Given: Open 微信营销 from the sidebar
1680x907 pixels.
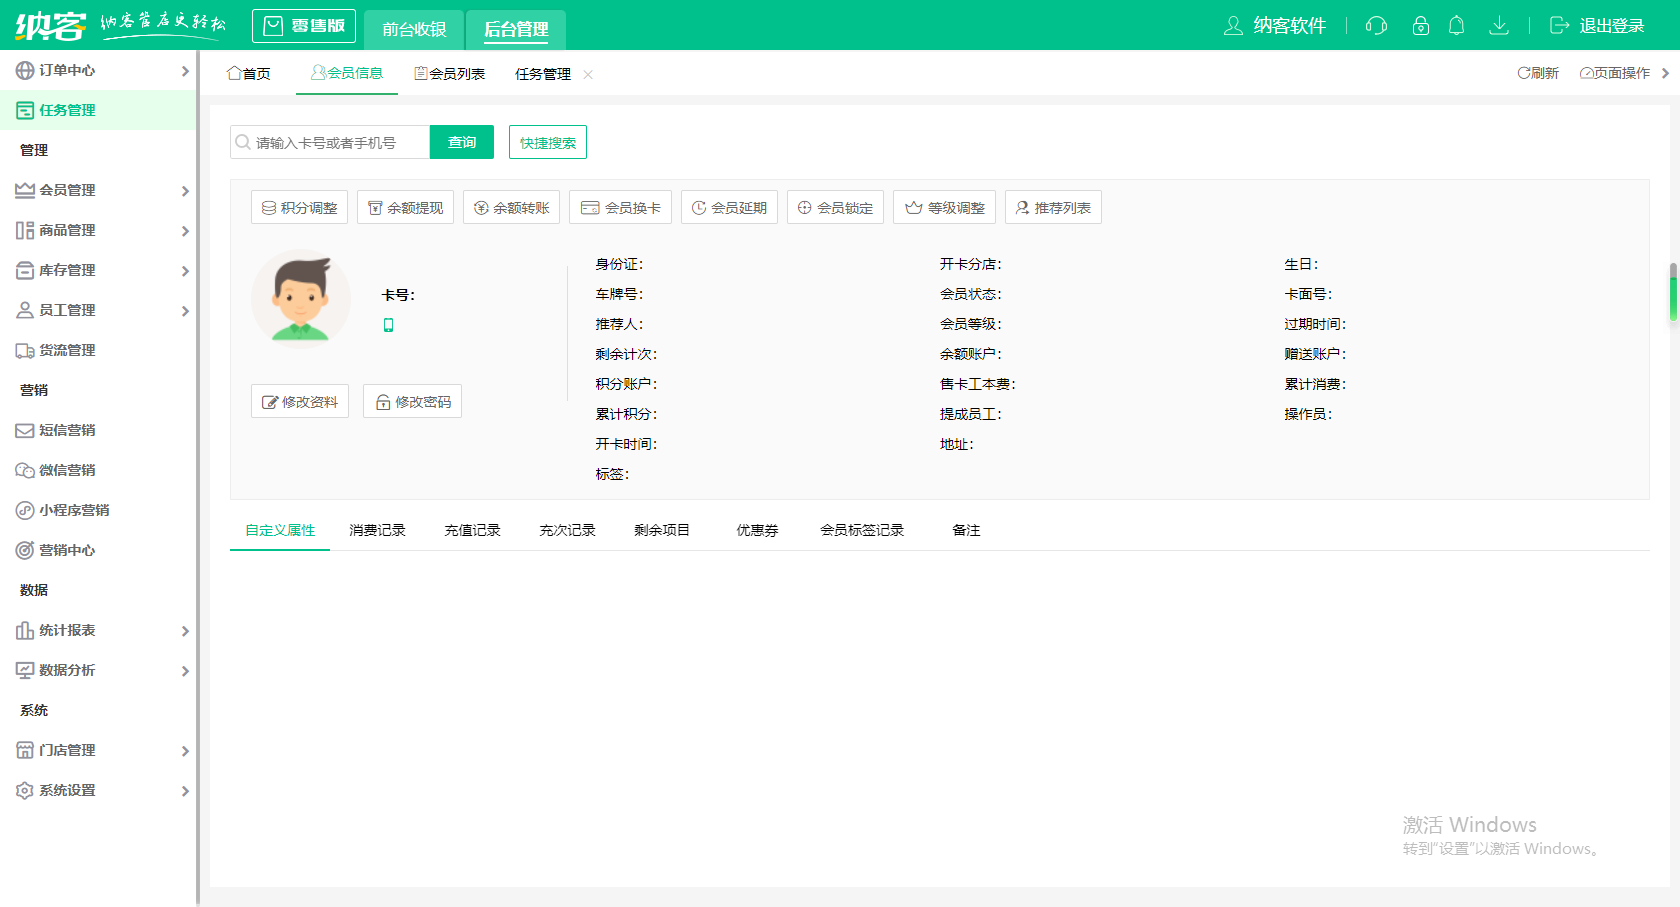Looking at the screenshot, I should (x=67, y=470).
